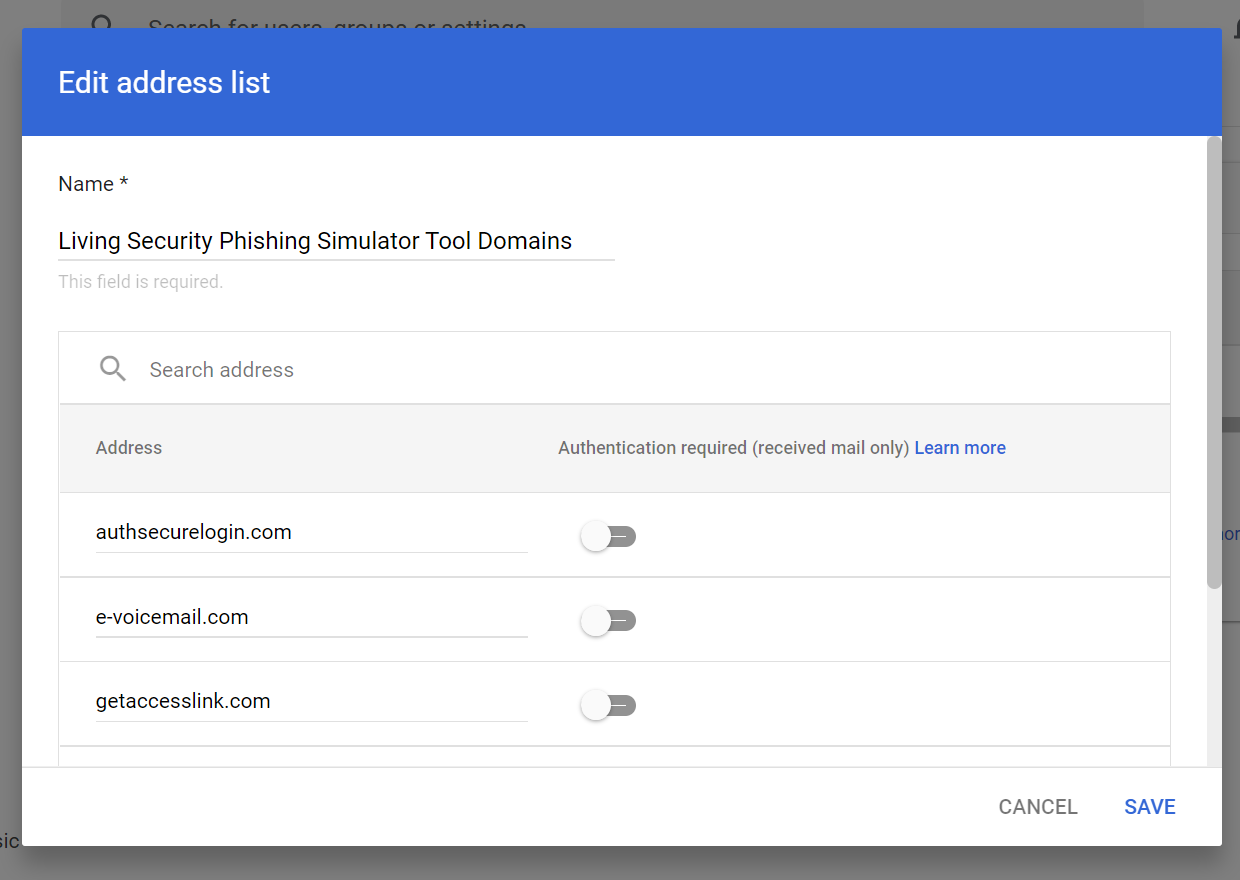Screen dimensions: 1240x880
Task: Open the Learn more link
Action: 960,448
